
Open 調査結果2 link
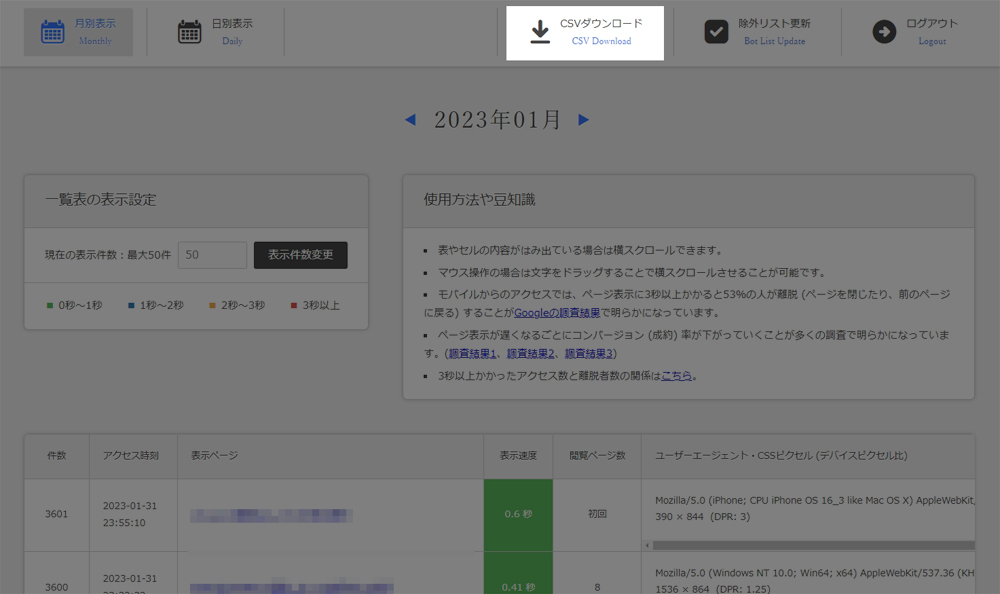pyautogui.click(x=531, y=353)
